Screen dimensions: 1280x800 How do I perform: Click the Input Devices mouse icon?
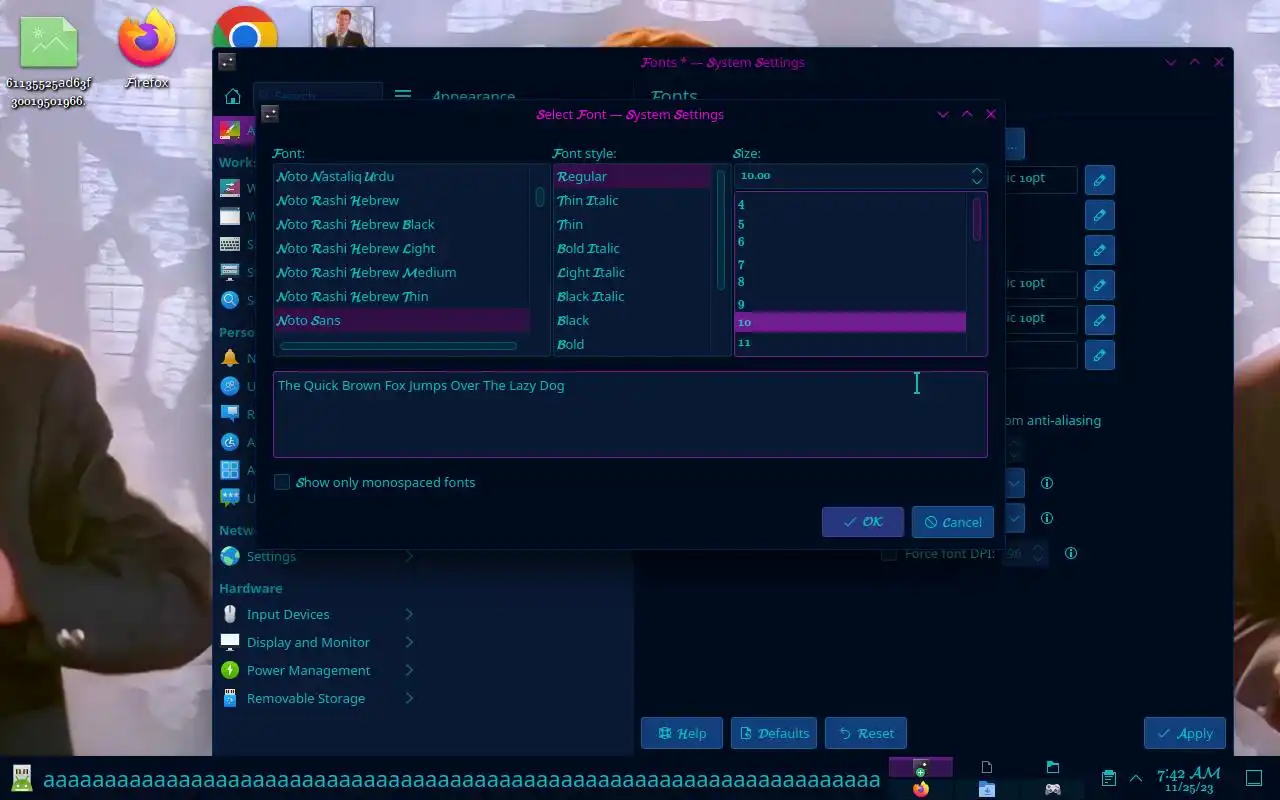(230, 614)
